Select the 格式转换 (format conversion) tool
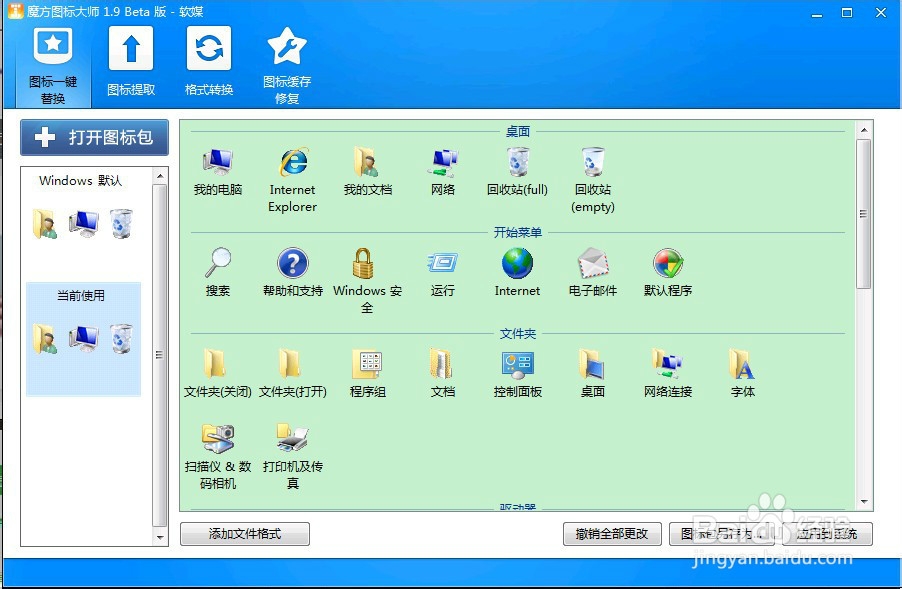This screenshot has width=902, height=589. point(208,63)
